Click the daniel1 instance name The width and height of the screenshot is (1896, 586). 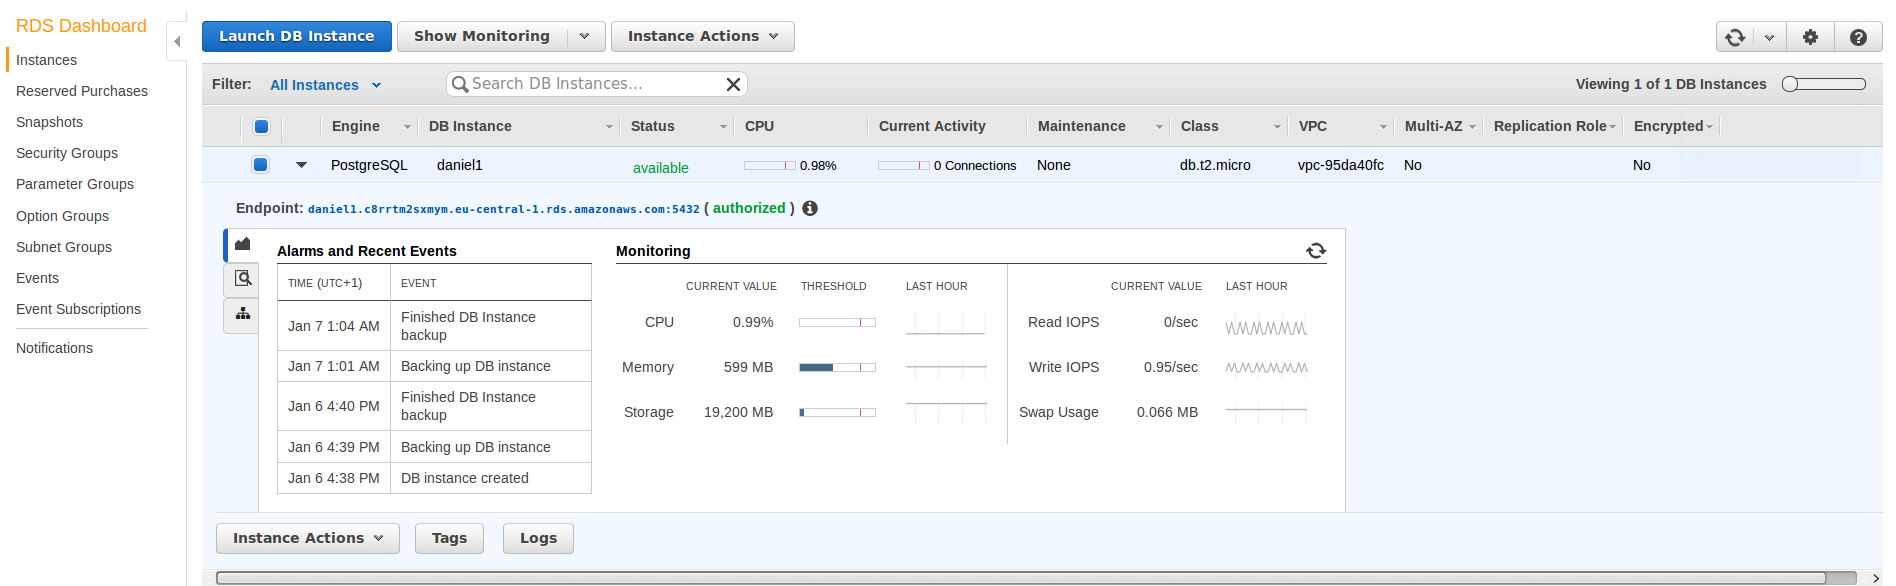click(460, 165)
